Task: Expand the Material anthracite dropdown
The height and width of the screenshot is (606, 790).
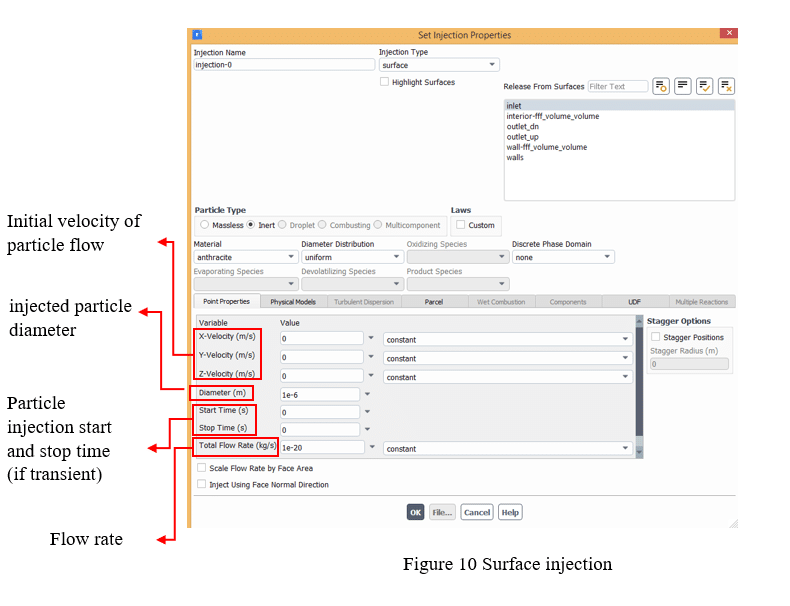Action: 245,257
